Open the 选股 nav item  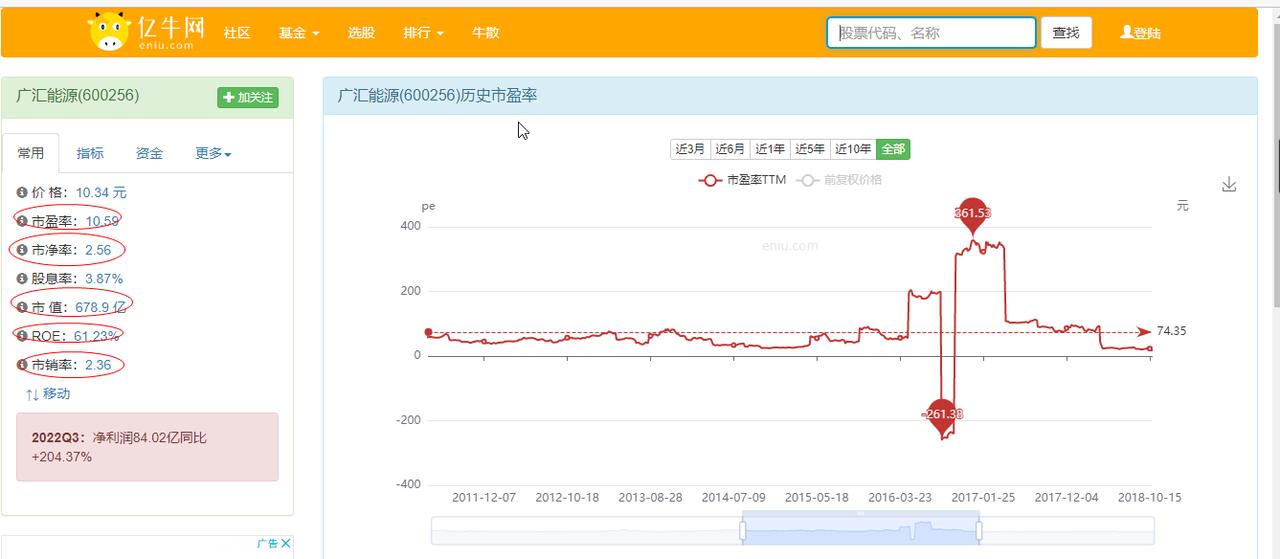click(361, 33)
